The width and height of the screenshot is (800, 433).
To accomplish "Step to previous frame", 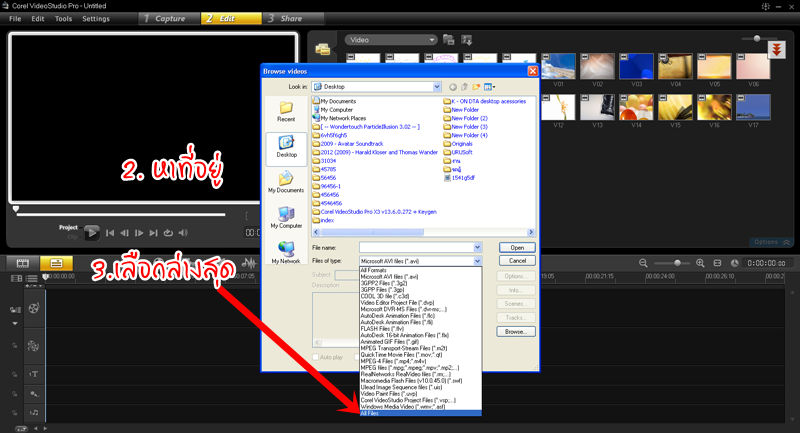I will click(124, 233).
